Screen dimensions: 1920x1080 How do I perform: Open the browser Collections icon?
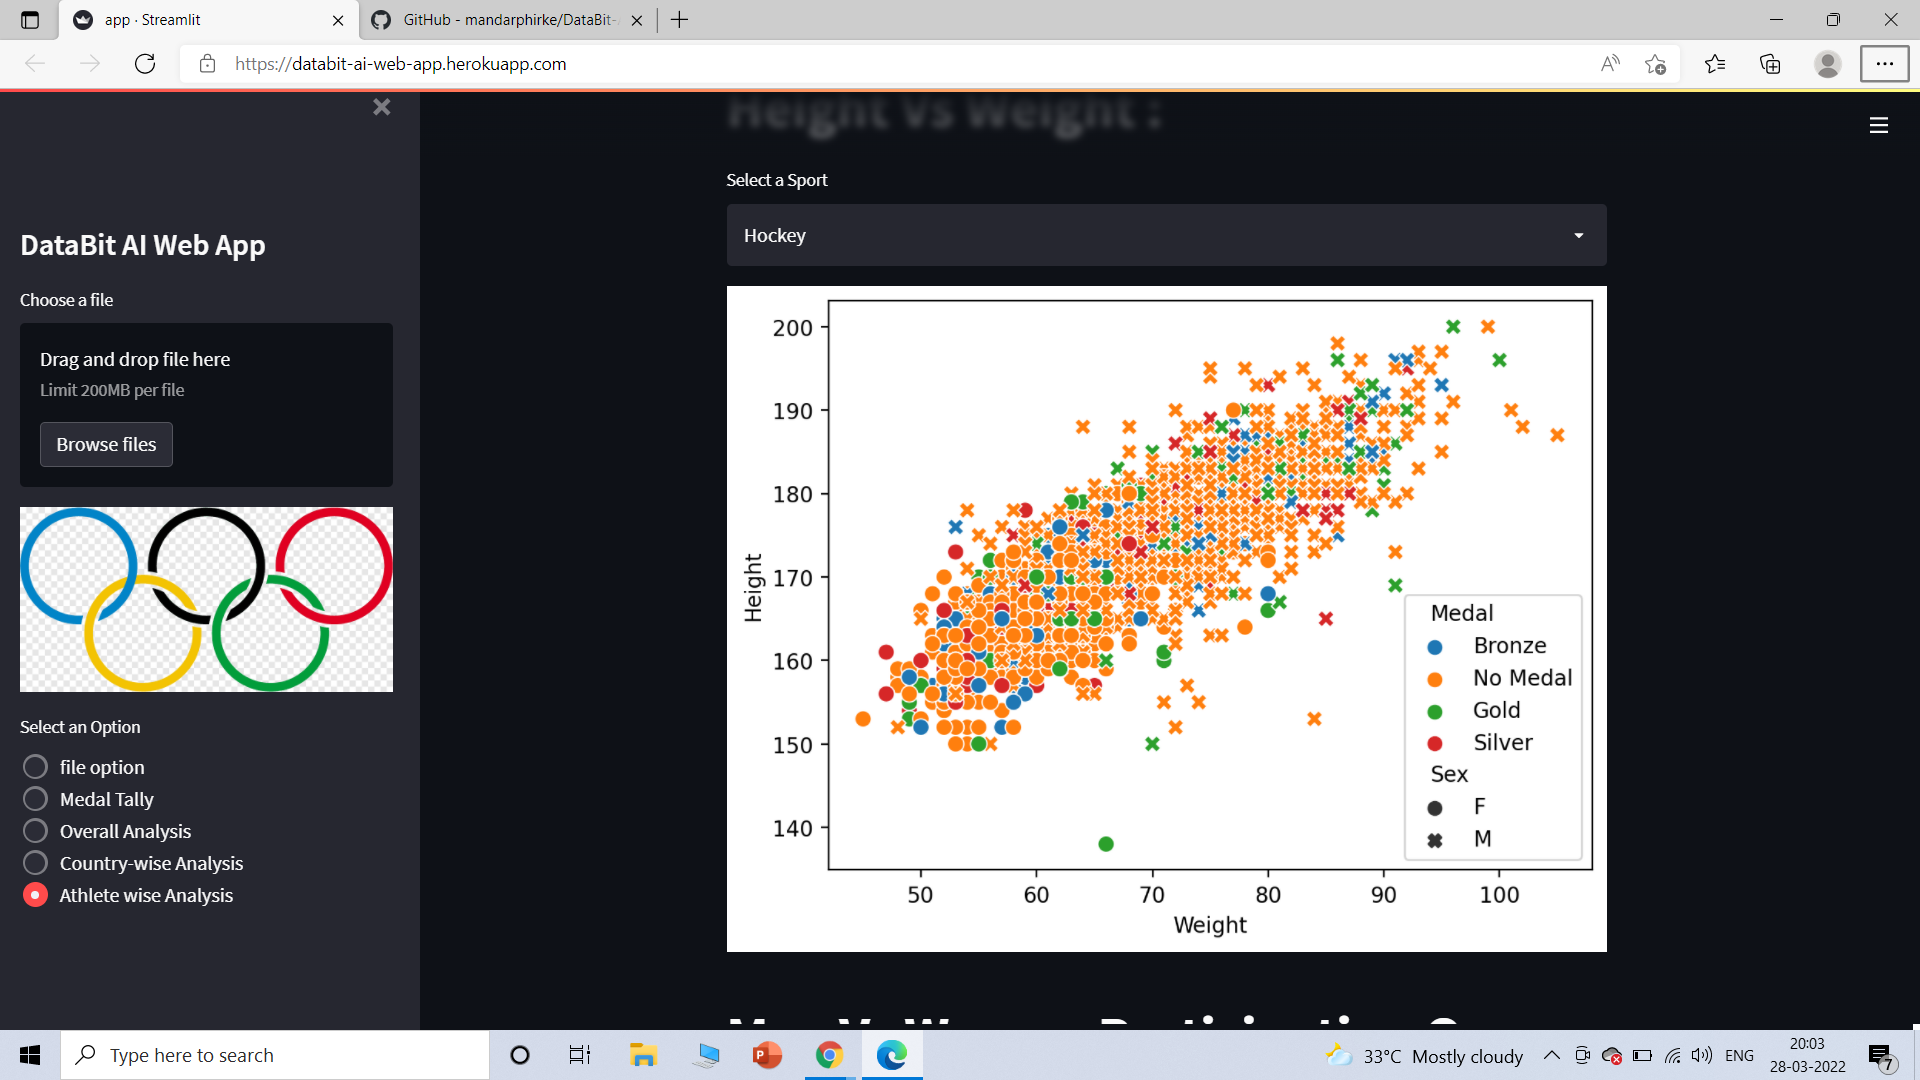1770,64
